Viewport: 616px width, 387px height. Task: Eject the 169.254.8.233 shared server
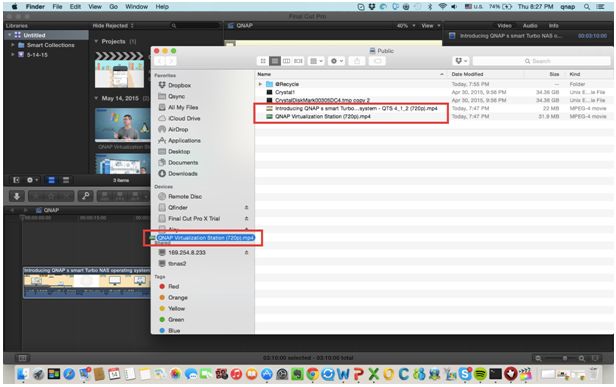coord(246,253)
